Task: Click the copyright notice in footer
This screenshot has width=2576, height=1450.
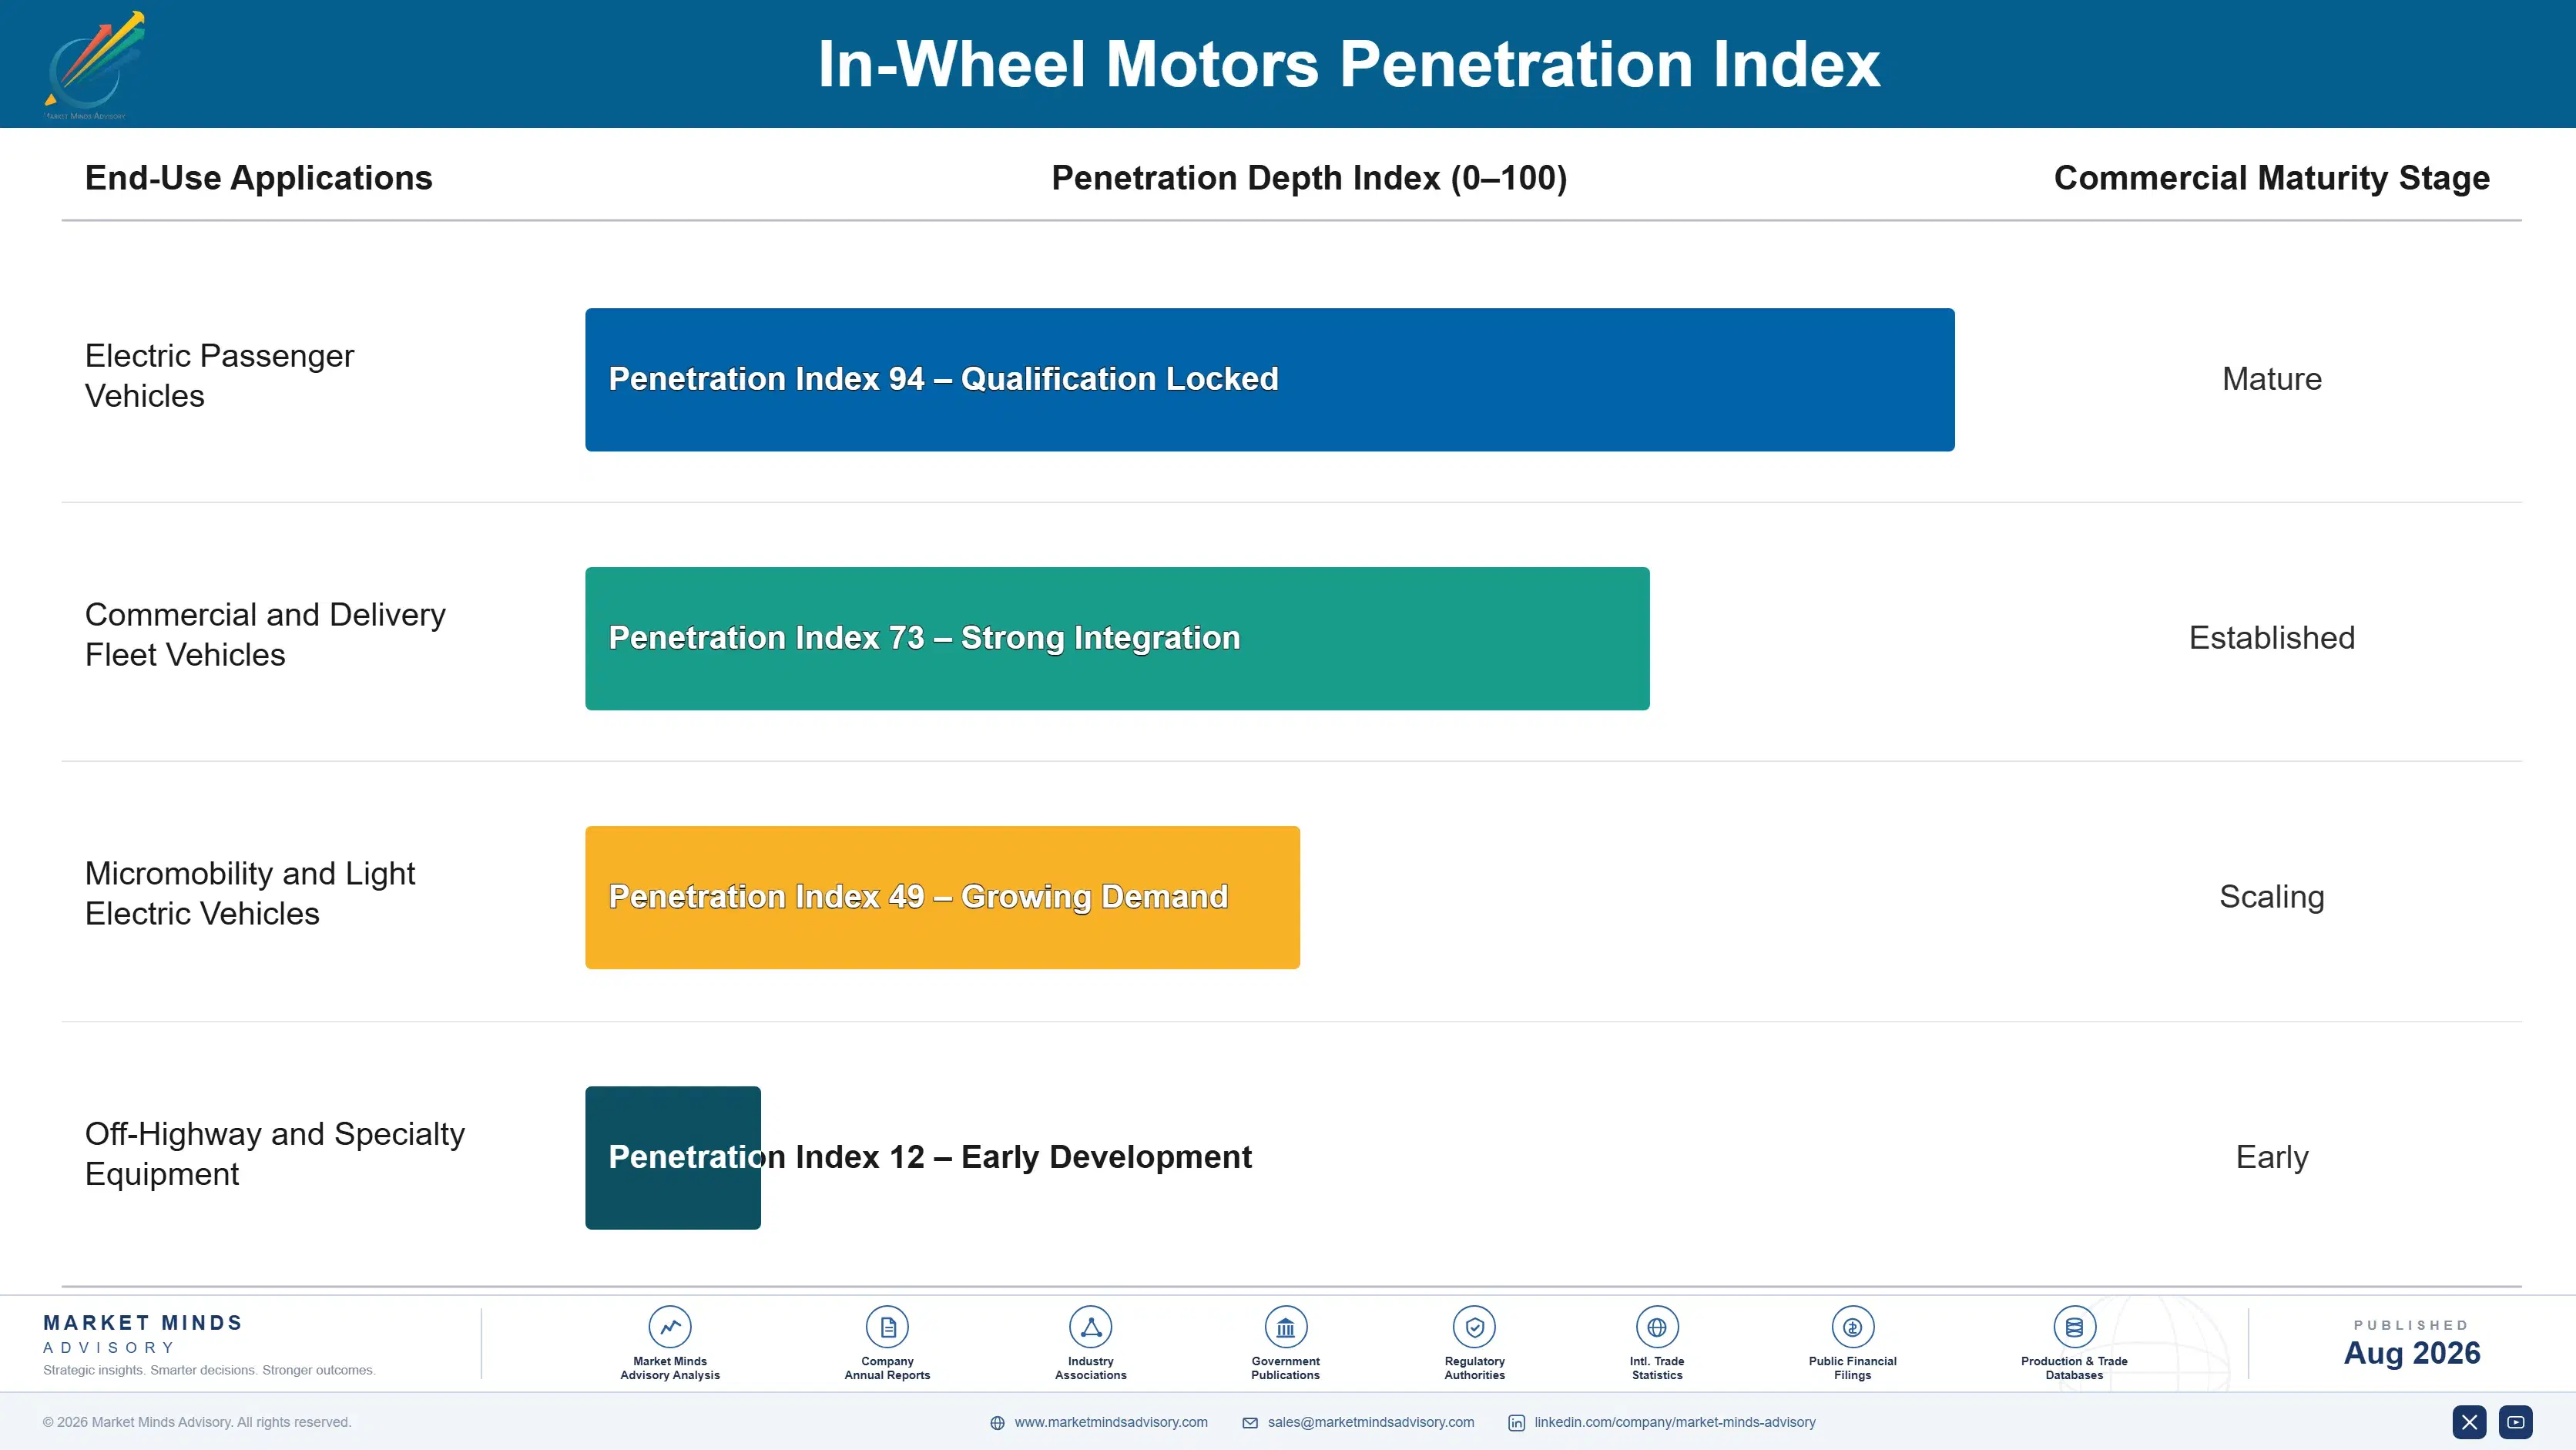Action: click(197, 1422)
